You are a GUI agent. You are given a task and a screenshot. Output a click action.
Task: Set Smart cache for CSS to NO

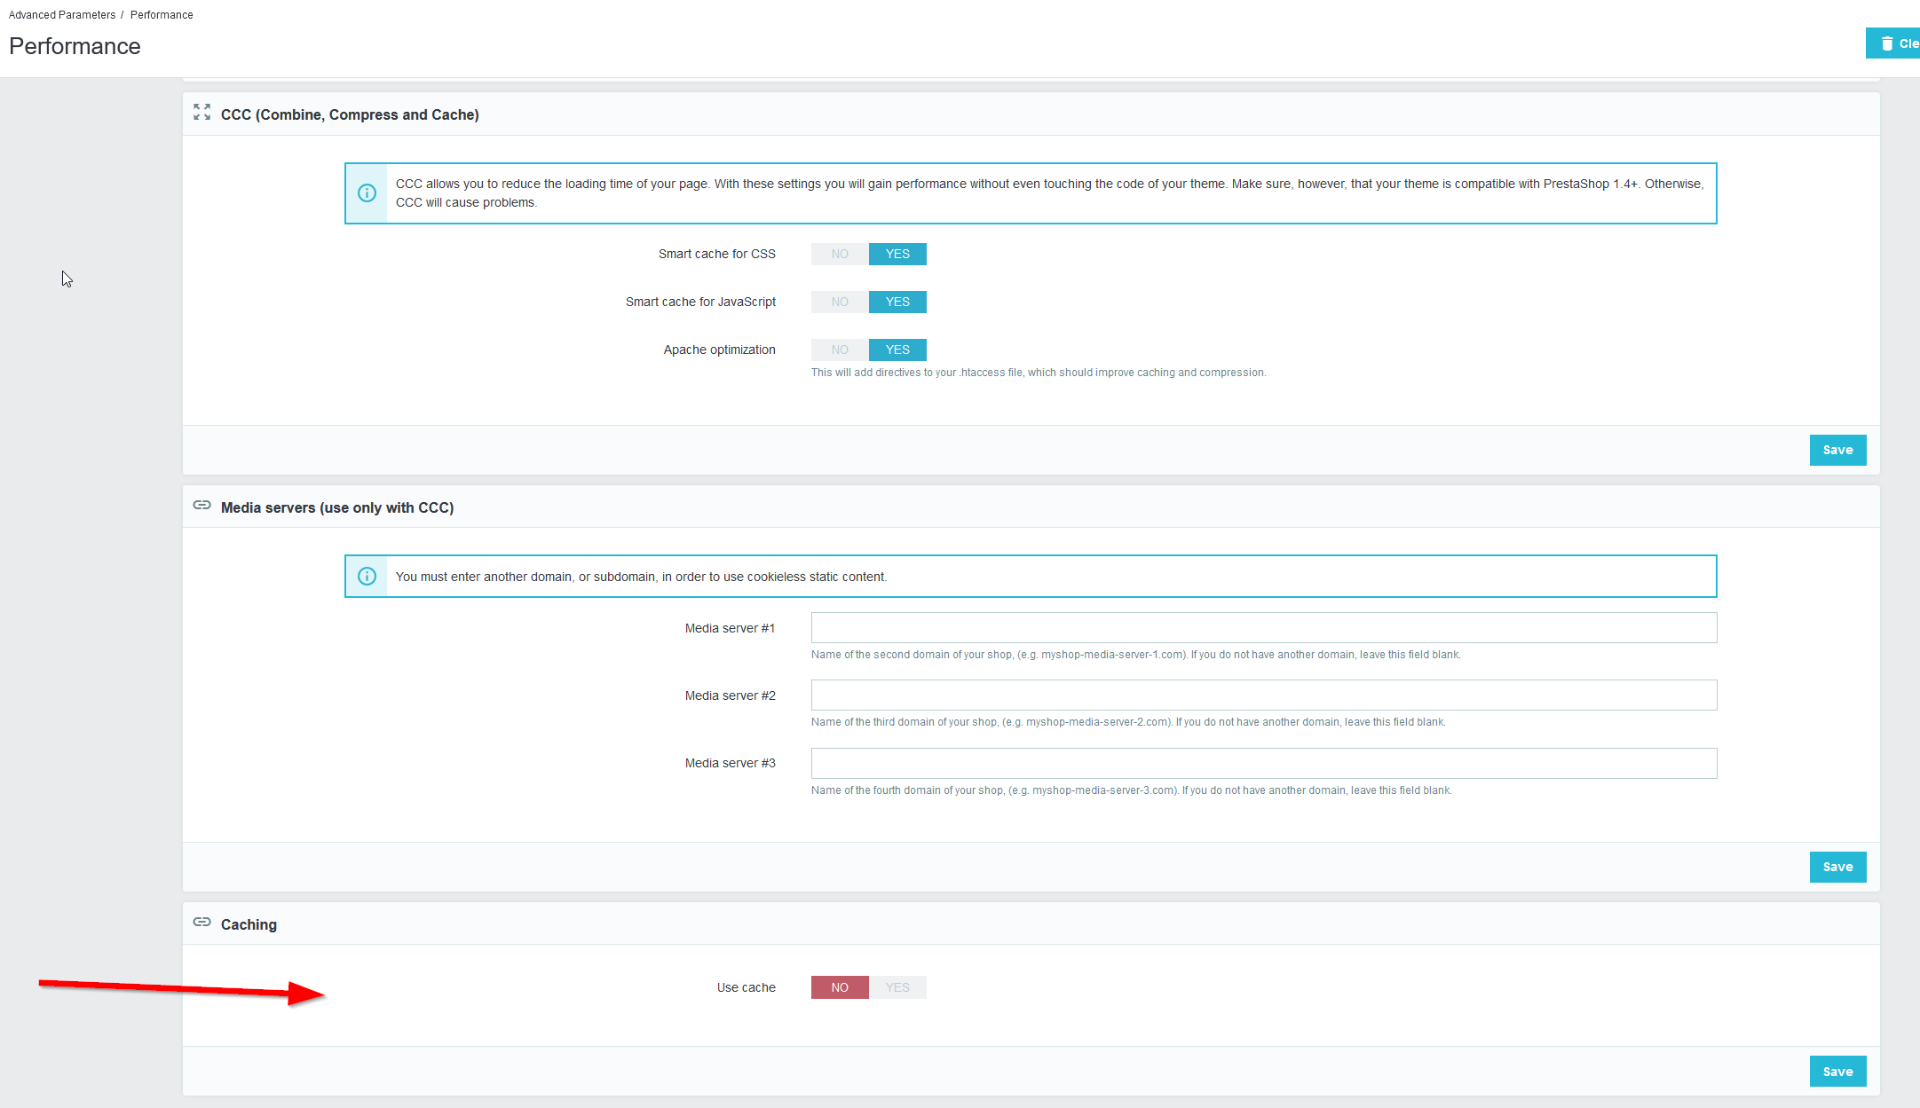coord(839,254)
